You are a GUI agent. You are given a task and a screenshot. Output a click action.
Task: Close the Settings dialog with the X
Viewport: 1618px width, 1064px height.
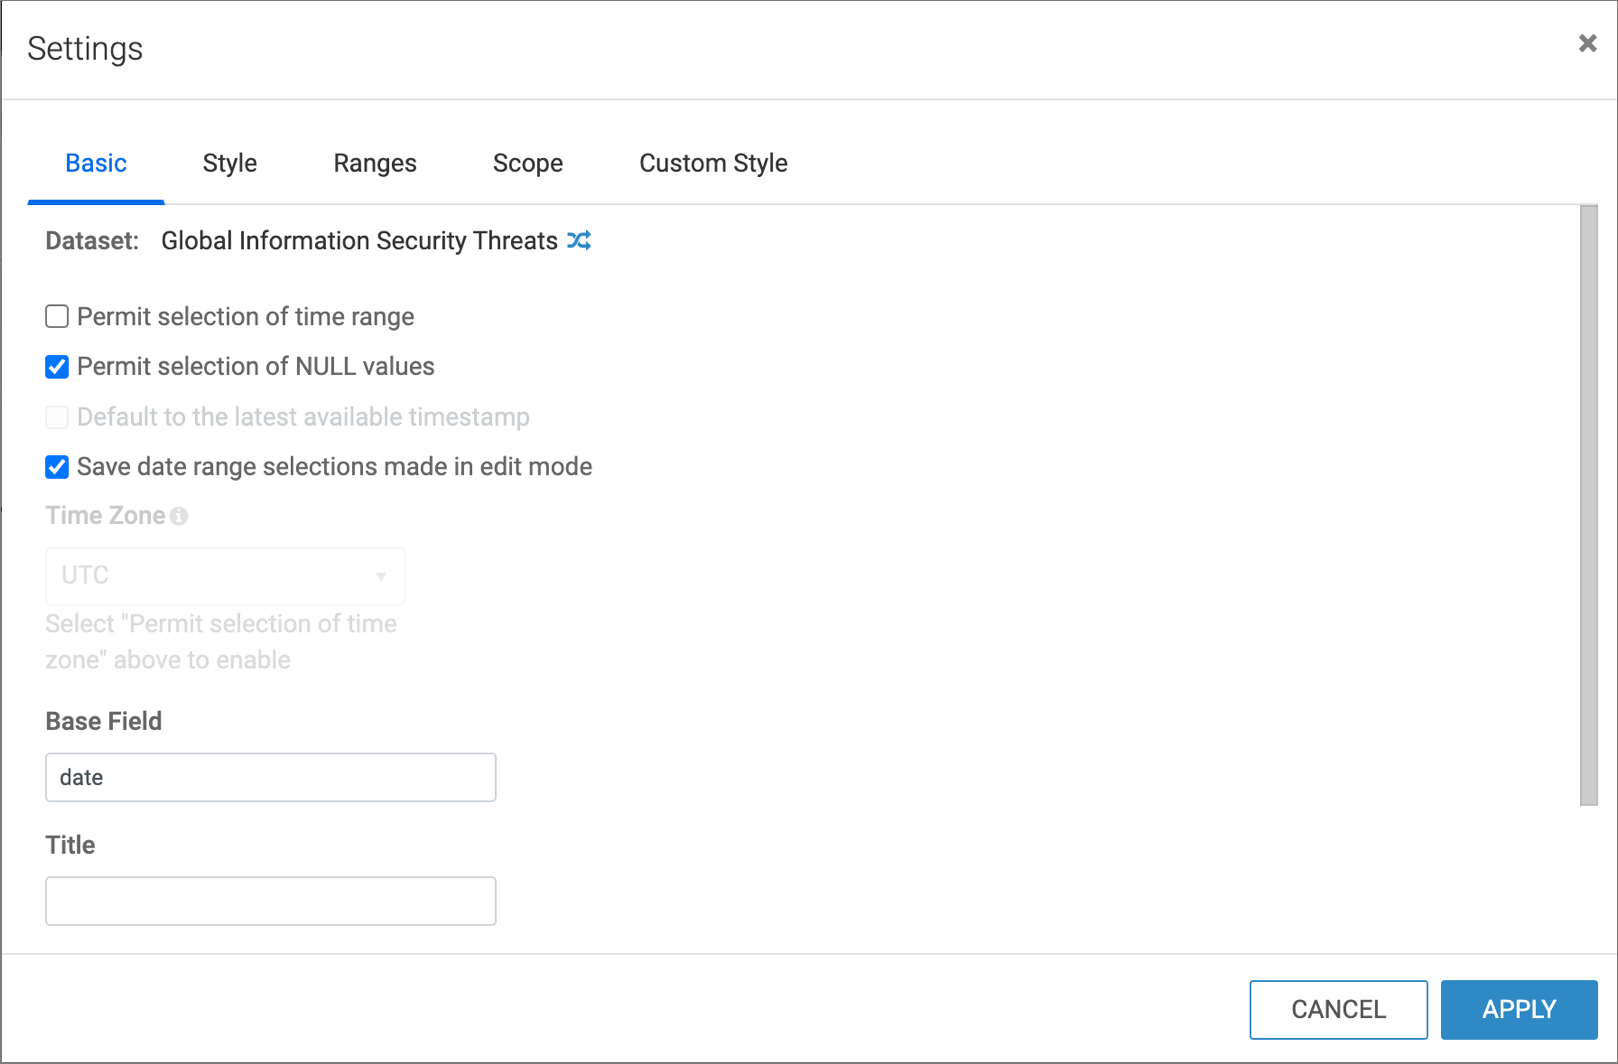pos(1587,44)
